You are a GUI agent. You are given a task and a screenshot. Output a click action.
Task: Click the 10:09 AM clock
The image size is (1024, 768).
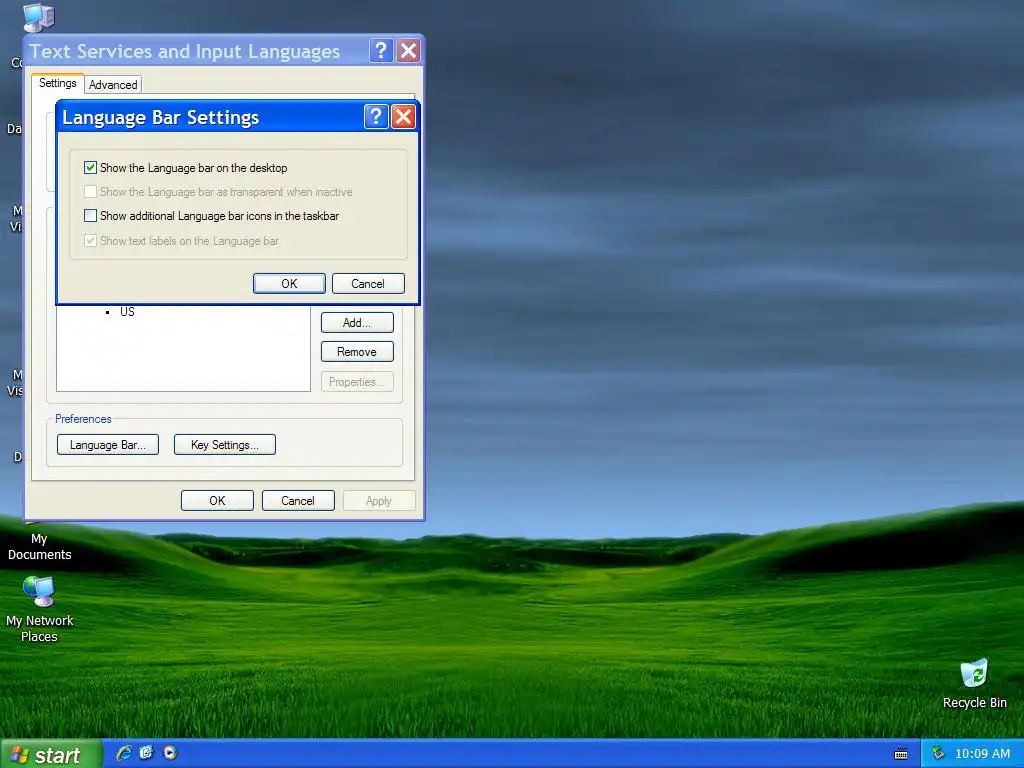tap(982, 754)
